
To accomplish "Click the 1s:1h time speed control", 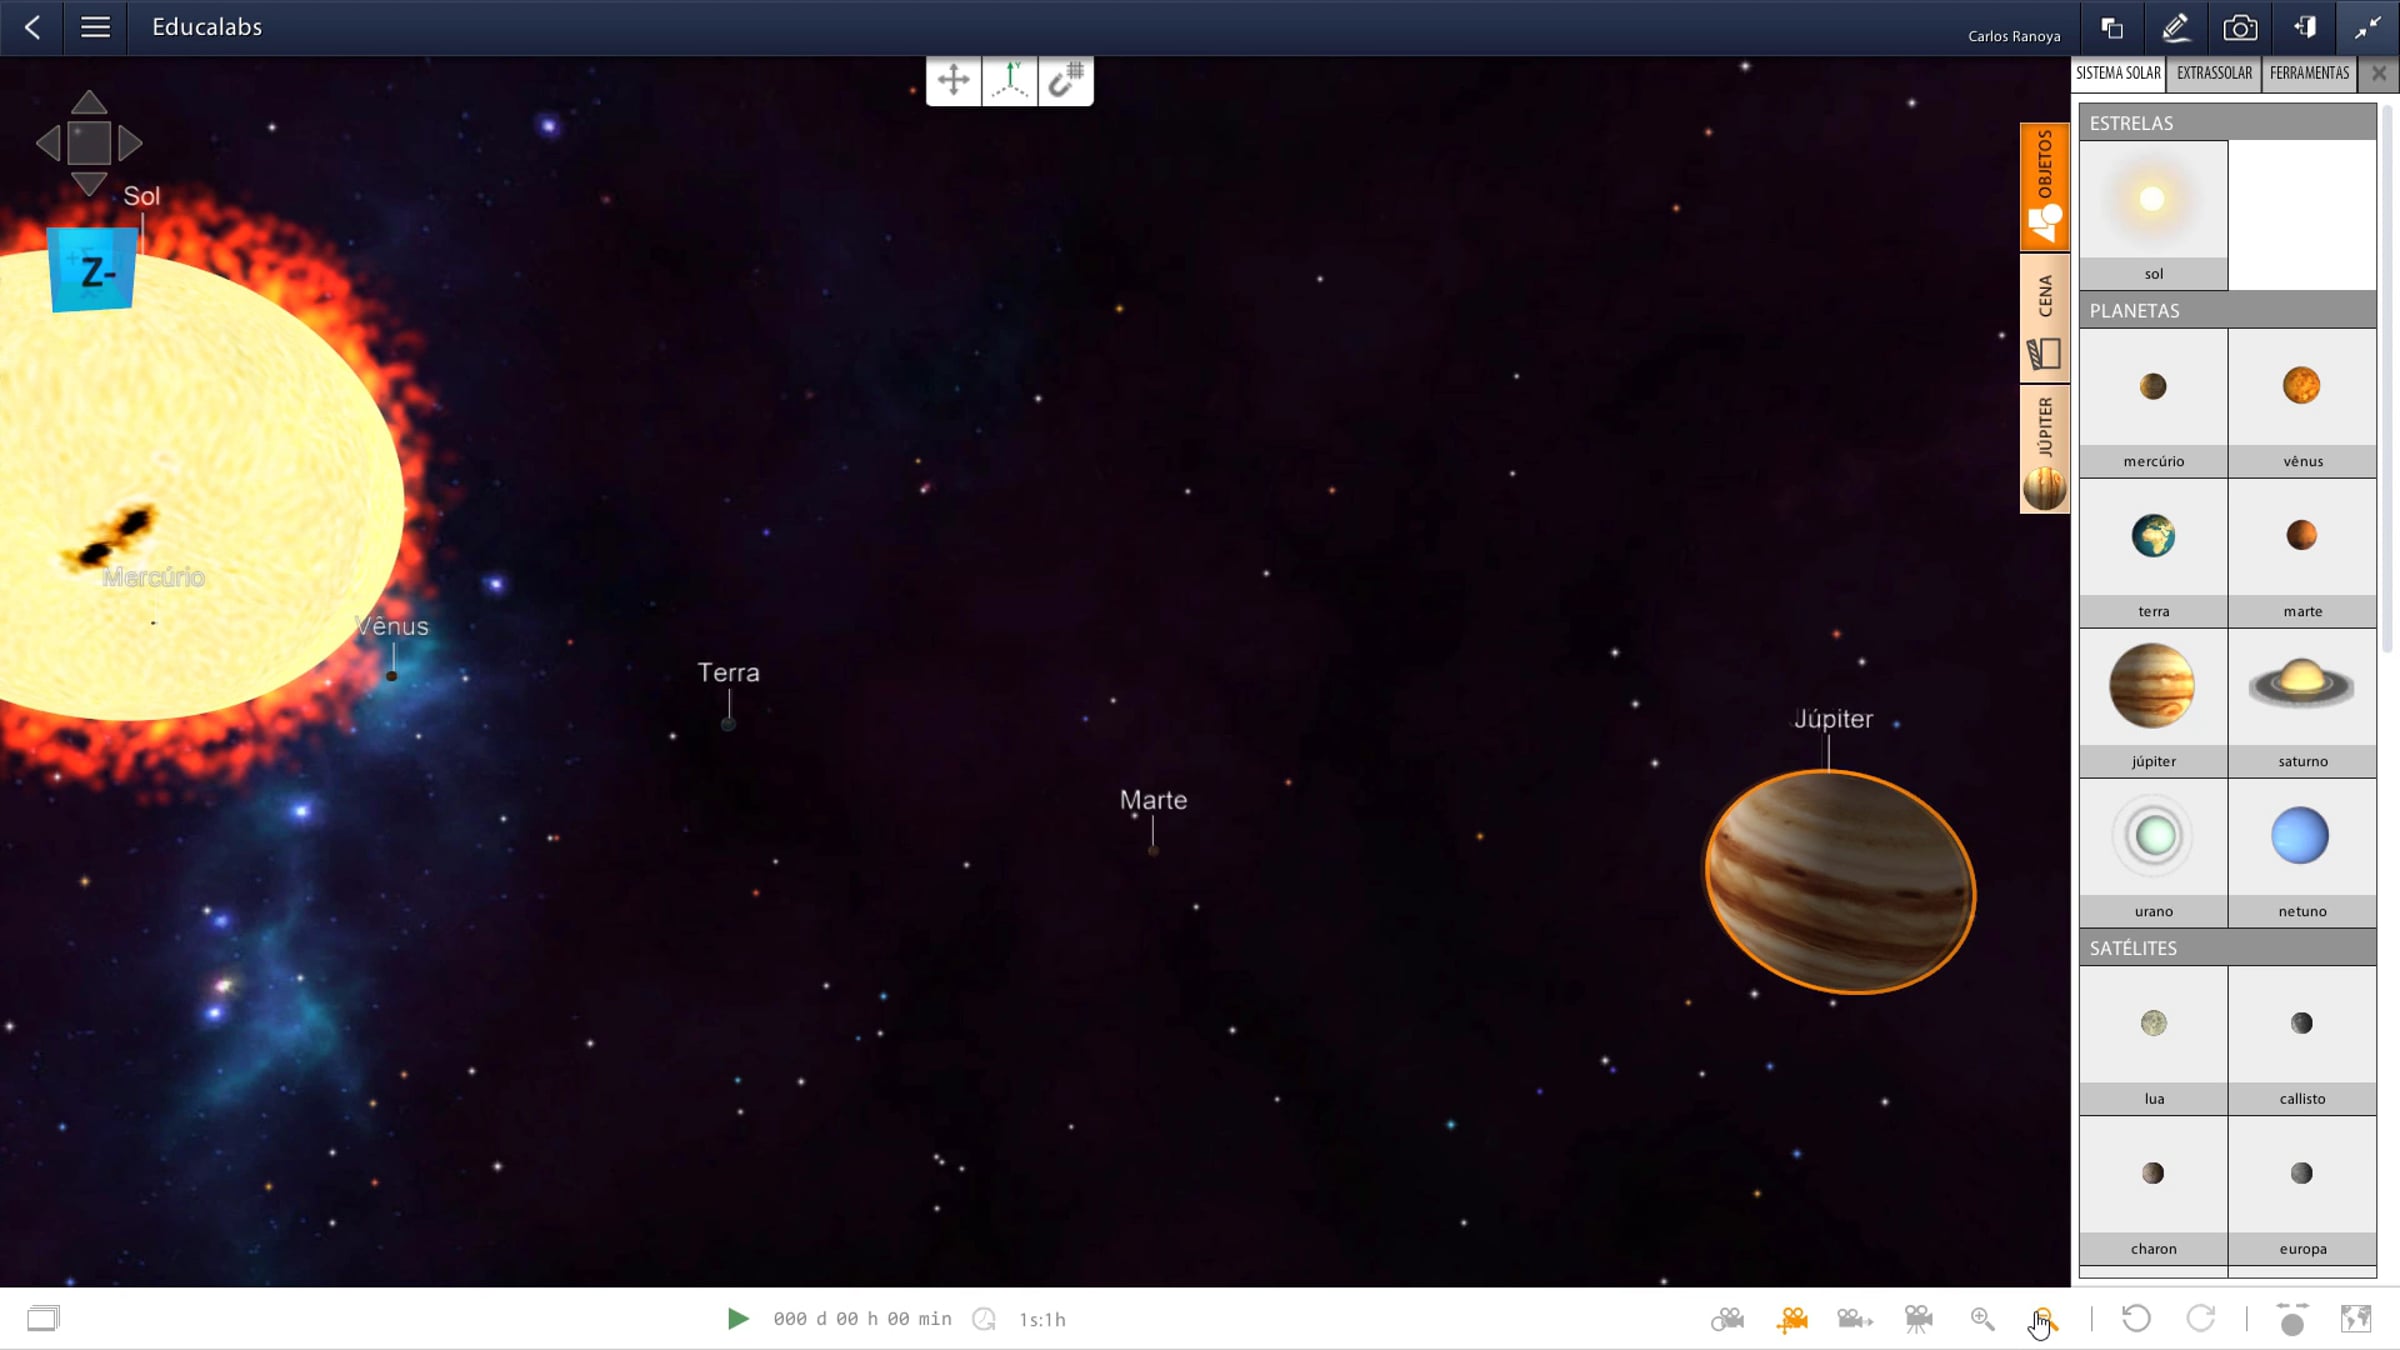I will pos(1042,1319).
